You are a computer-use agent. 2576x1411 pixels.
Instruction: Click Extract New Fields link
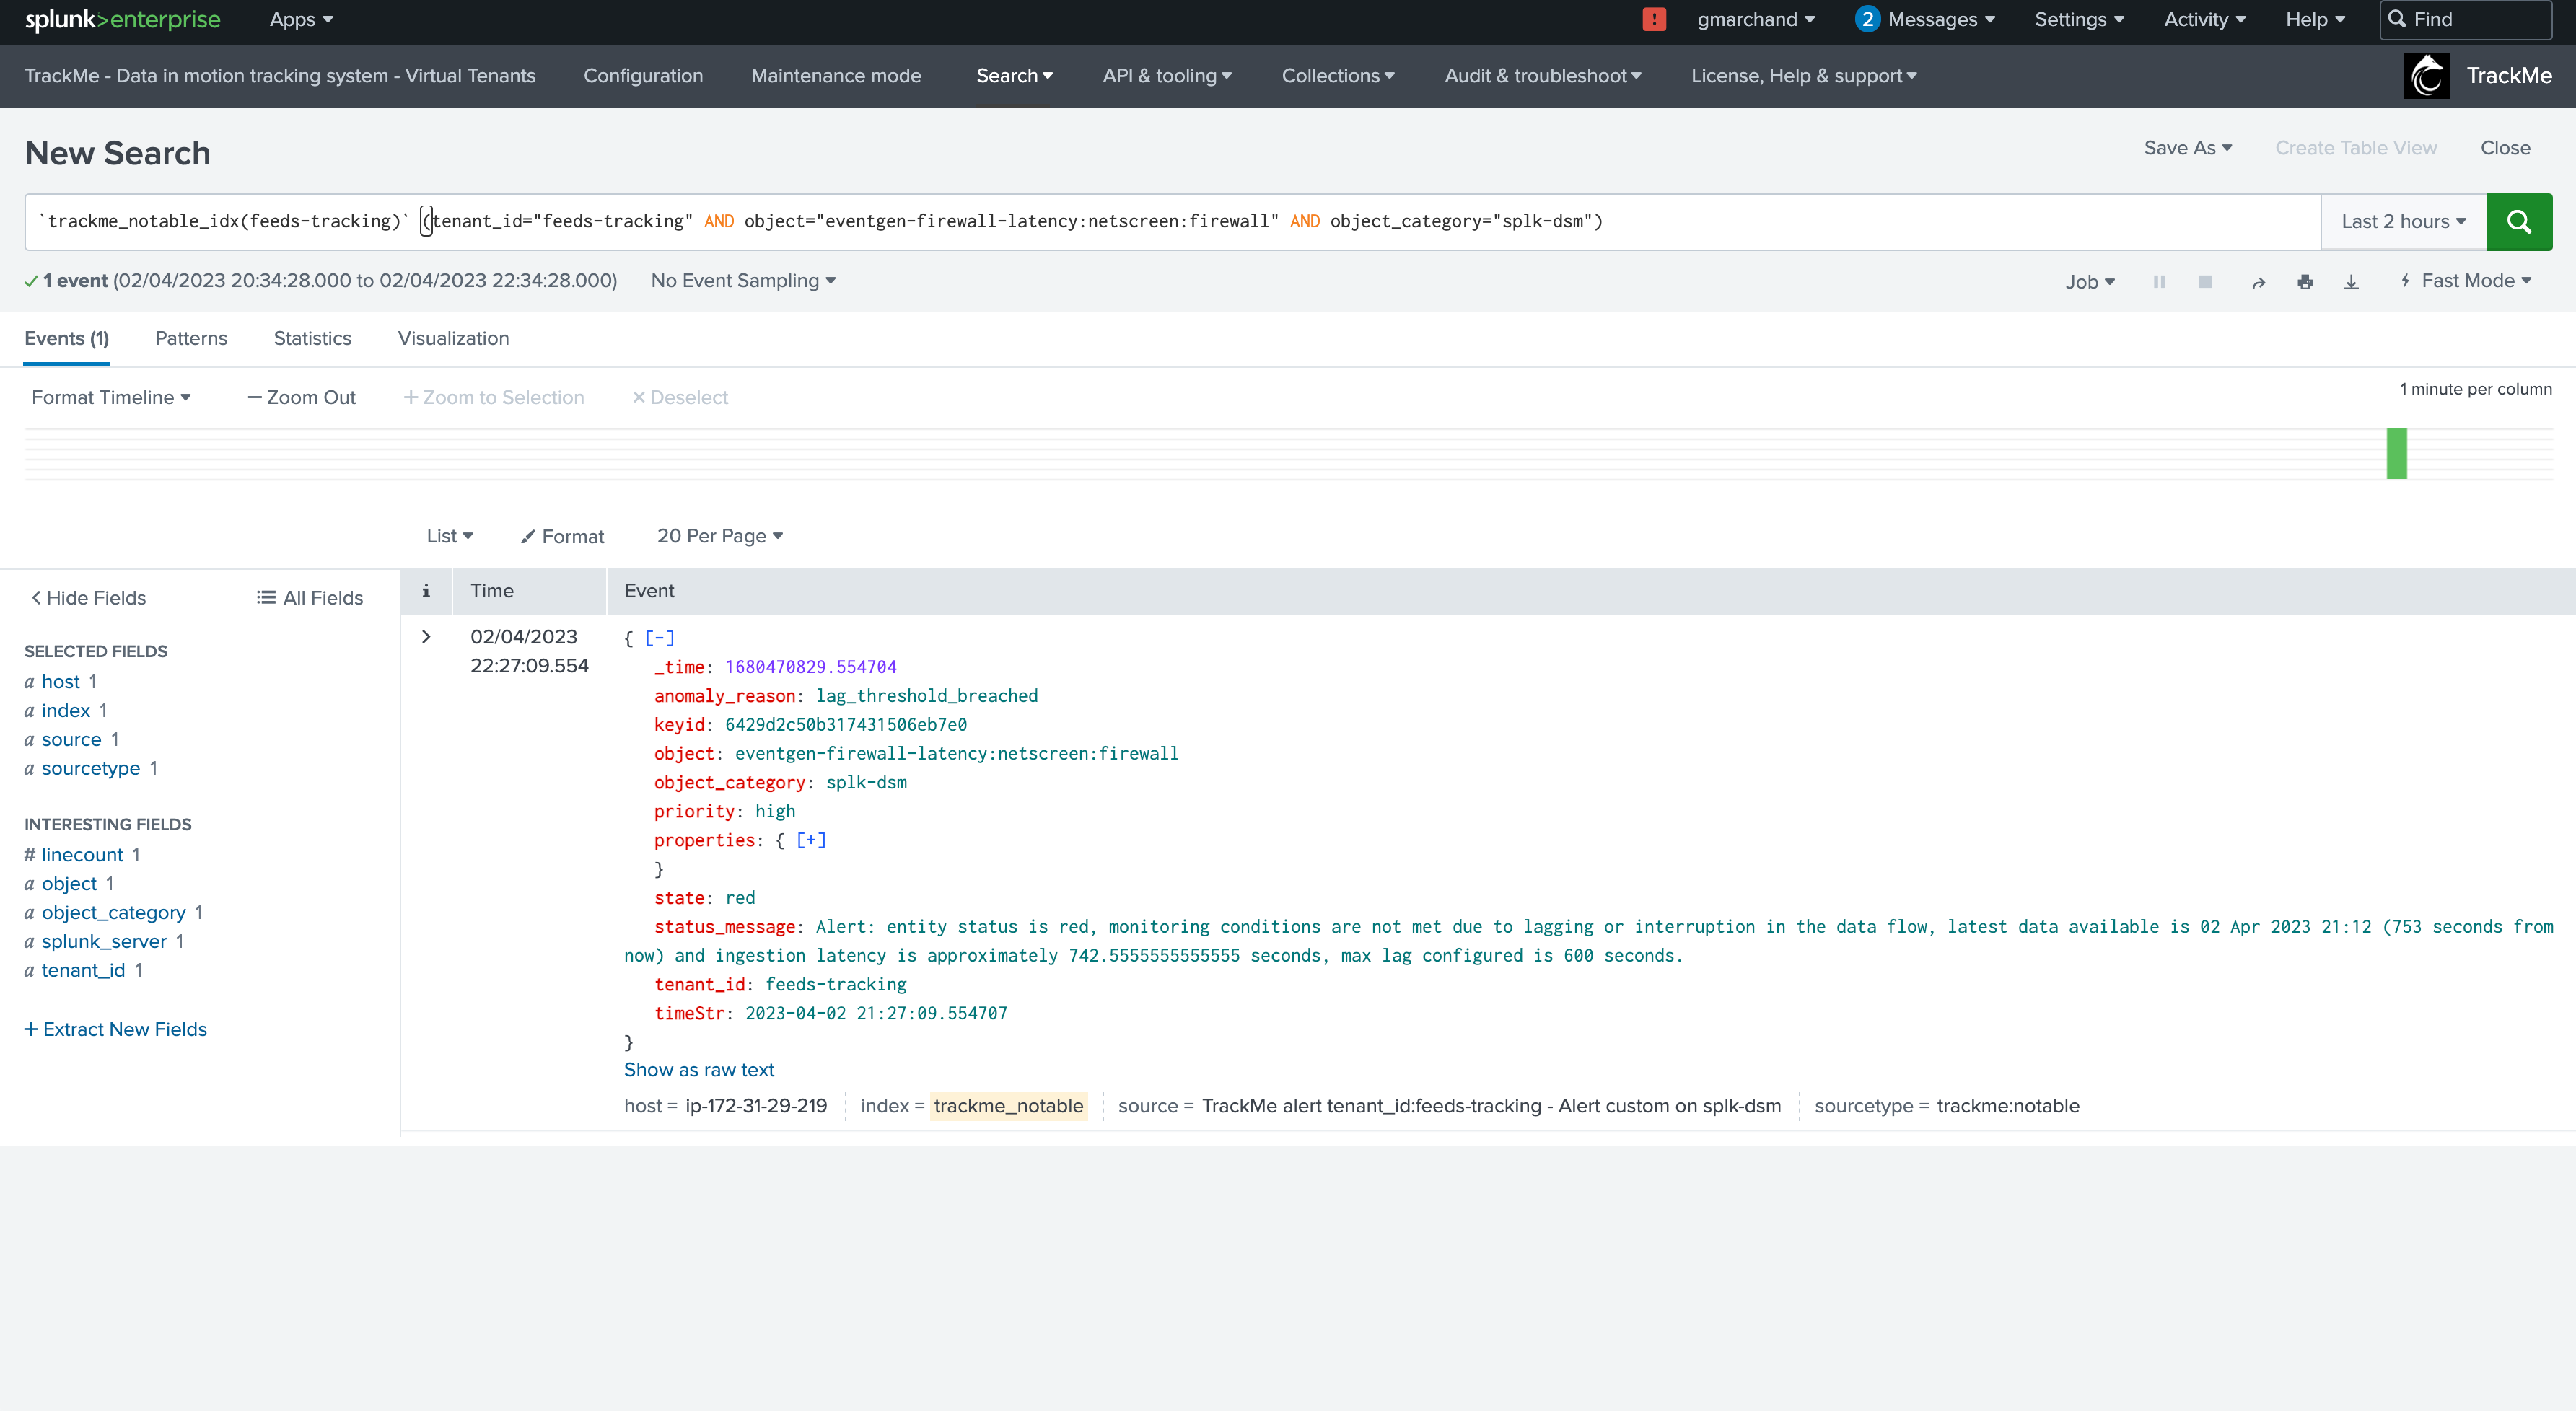(x=116, y=1030)
